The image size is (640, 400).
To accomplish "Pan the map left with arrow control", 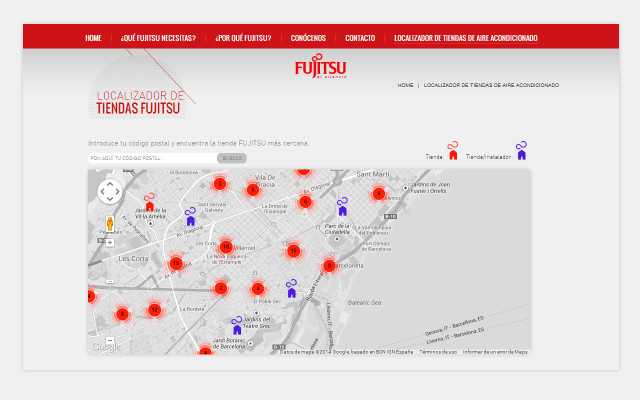I will tap(102, 191).
